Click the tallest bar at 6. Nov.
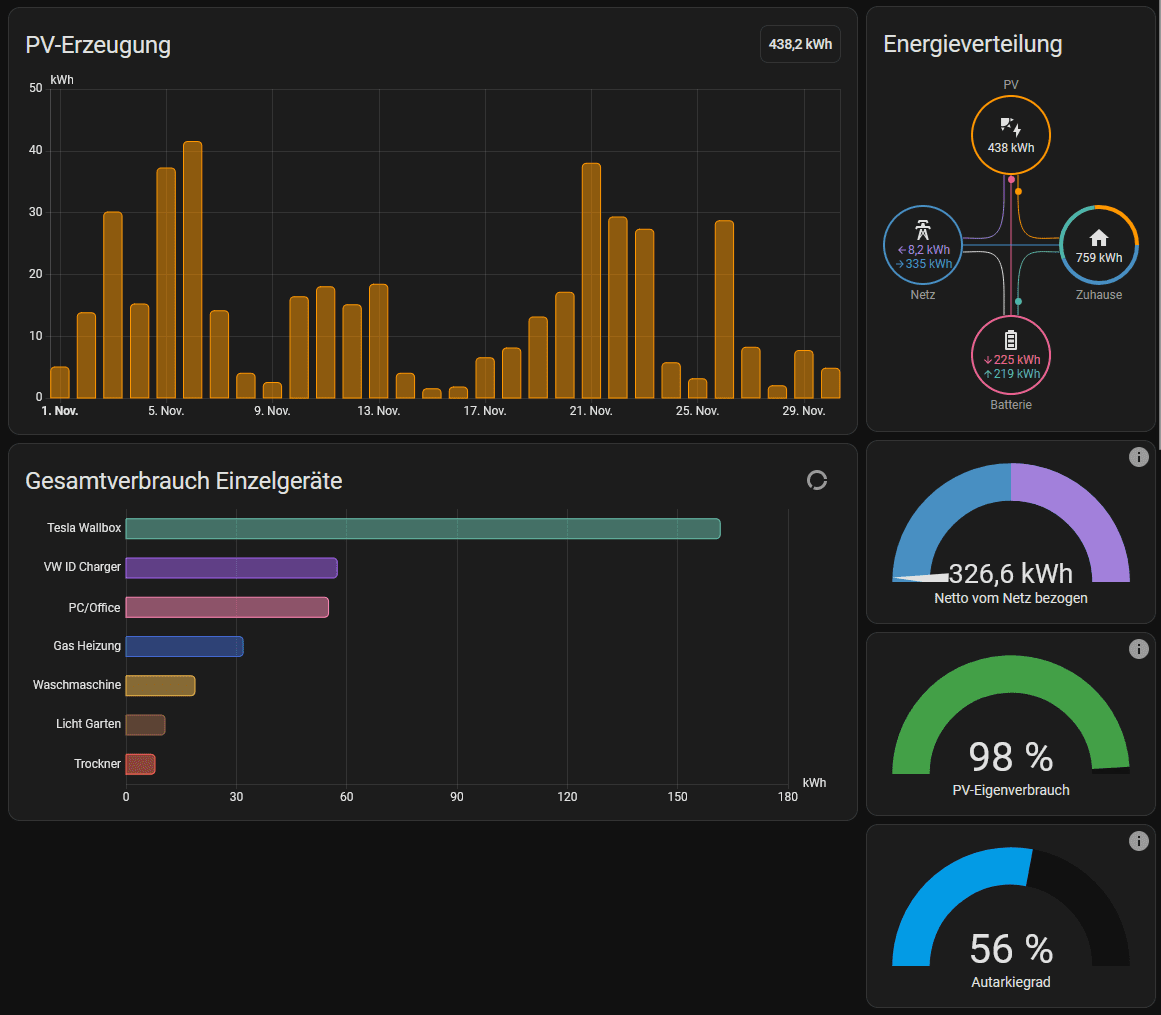This screenshot has height=1015, width=1161. click(x=193, y=270)
